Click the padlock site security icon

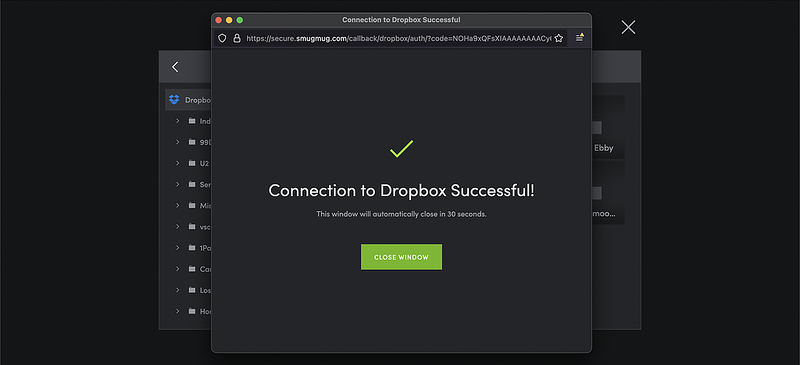pyautogui.click(x=237, y=38)
